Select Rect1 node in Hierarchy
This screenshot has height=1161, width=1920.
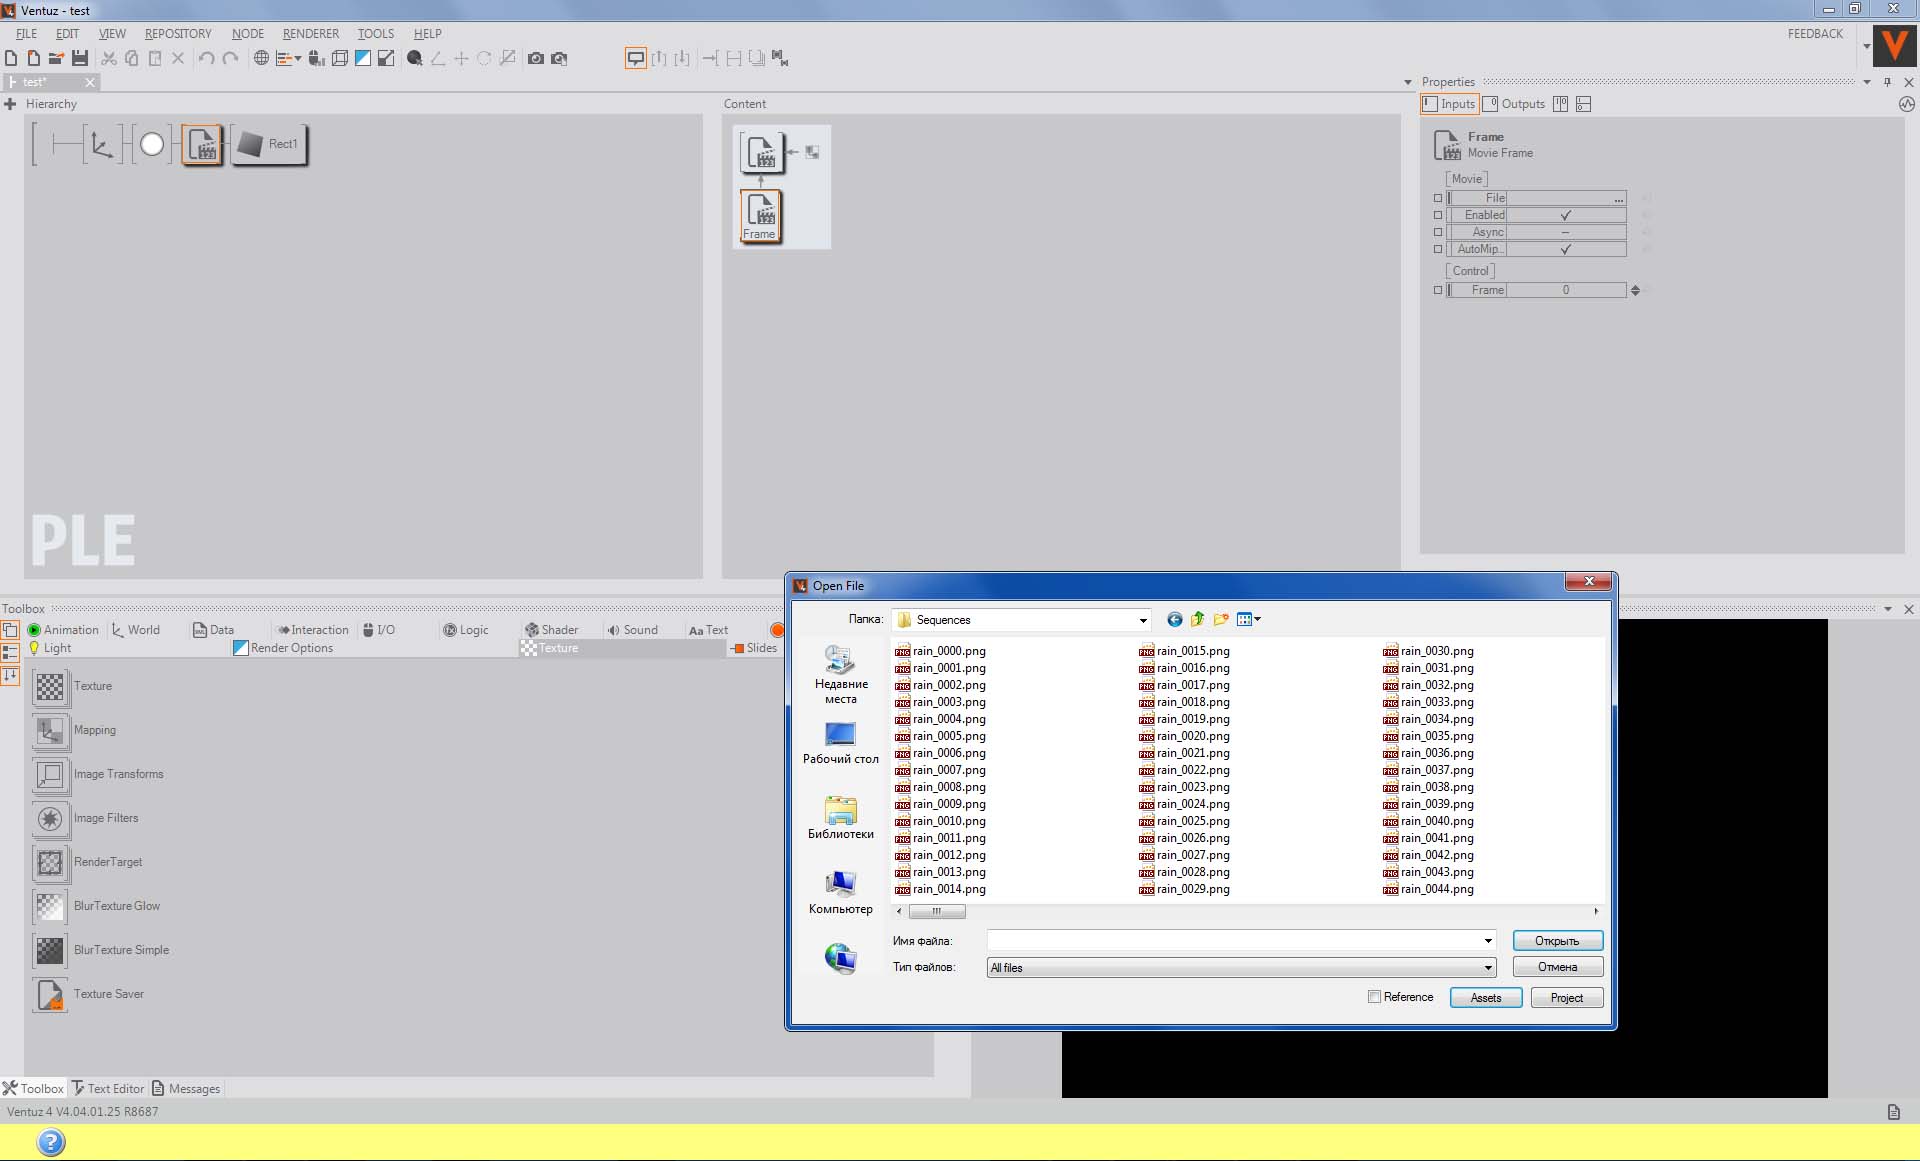pos(270,144)
